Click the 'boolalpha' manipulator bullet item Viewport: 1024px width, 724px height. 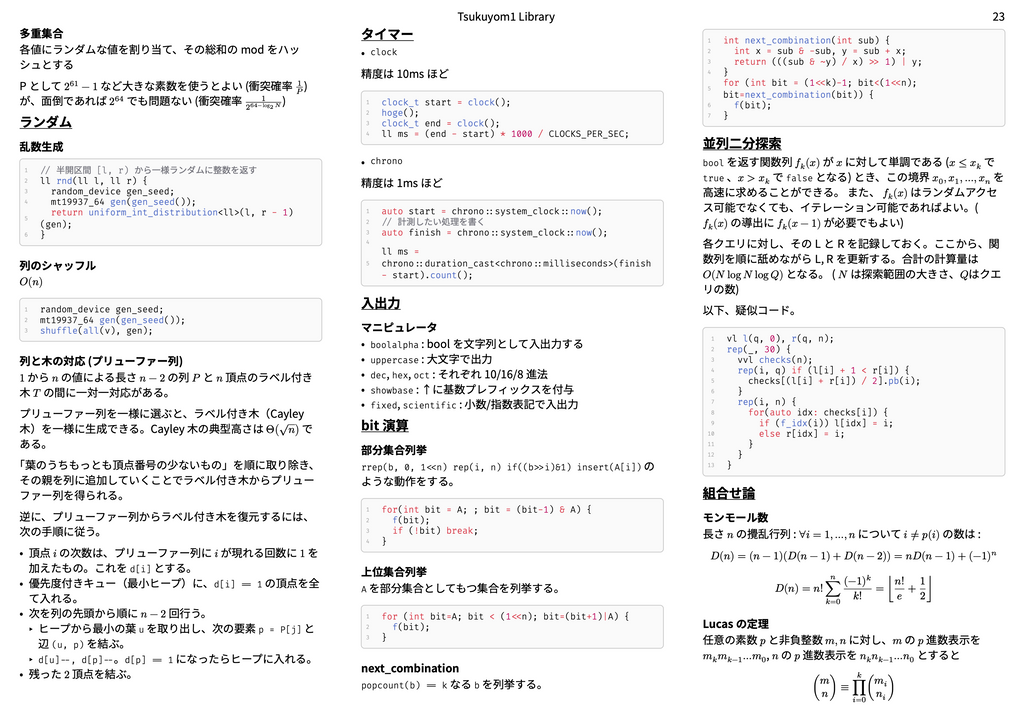coord(475,344)
